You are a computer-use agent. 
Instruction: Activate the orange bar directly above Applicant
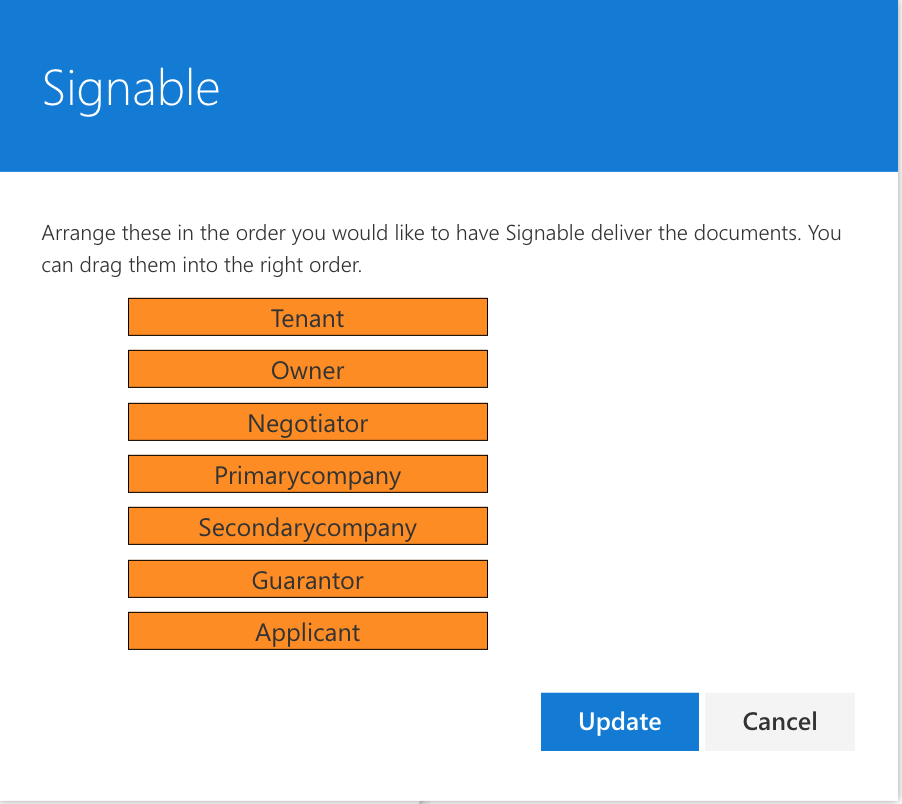tap(308, 579)
